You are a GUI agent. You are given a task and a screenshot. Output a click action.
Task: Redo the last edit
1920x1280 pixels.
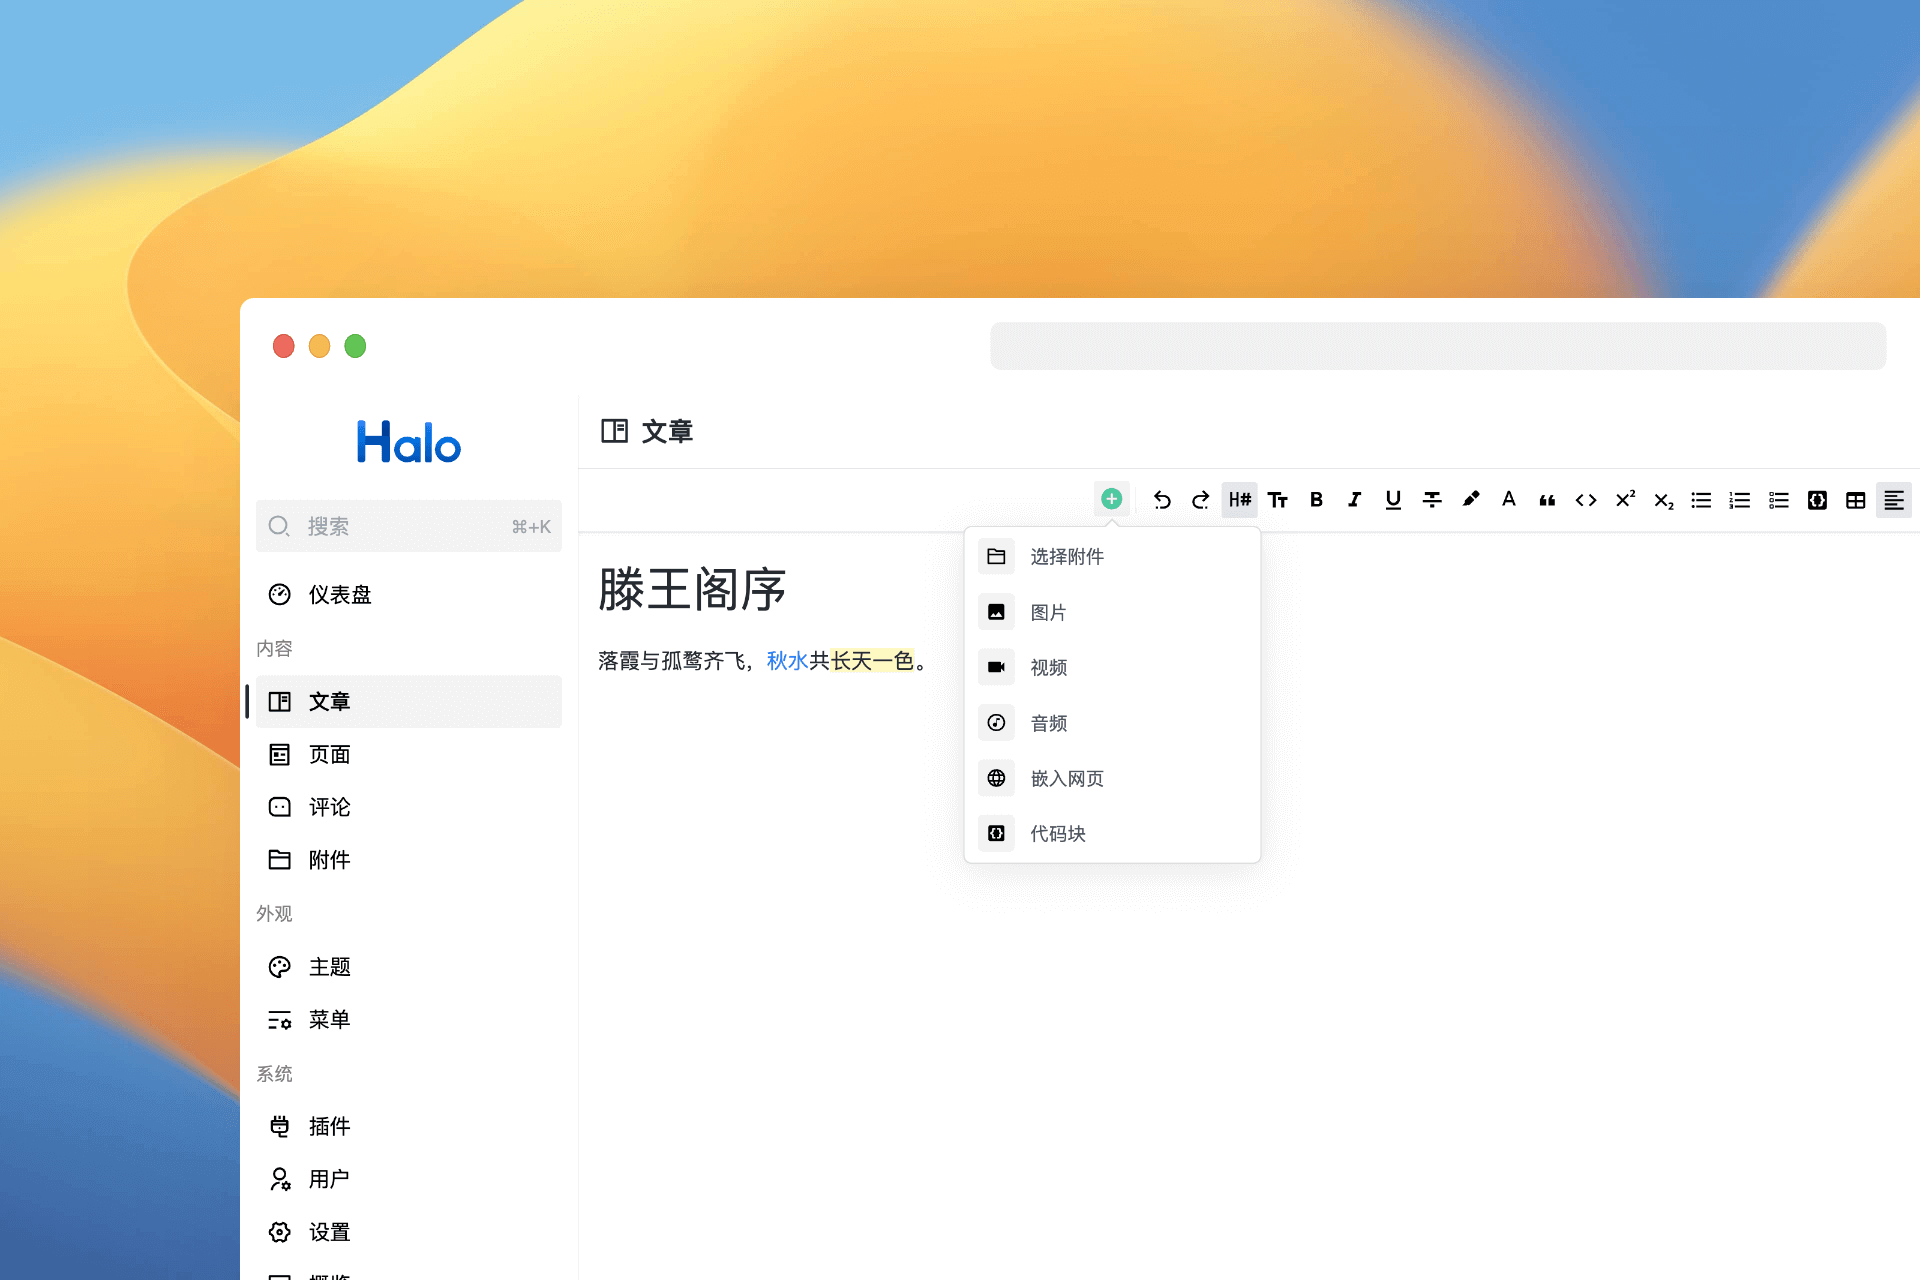coord(1200,500)
